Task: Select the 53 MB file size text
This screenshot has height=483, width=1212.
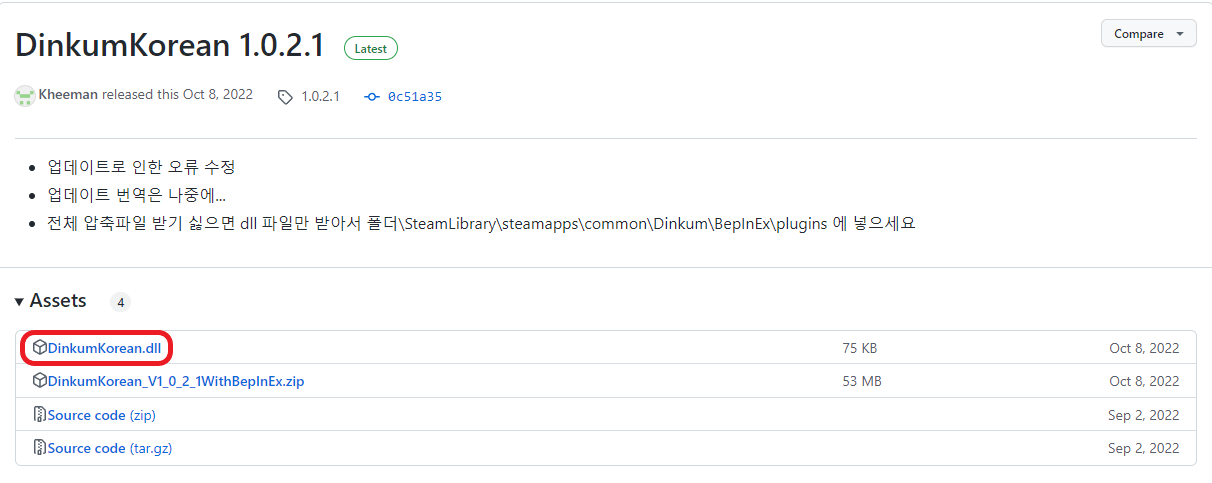Action: [861, 381]
